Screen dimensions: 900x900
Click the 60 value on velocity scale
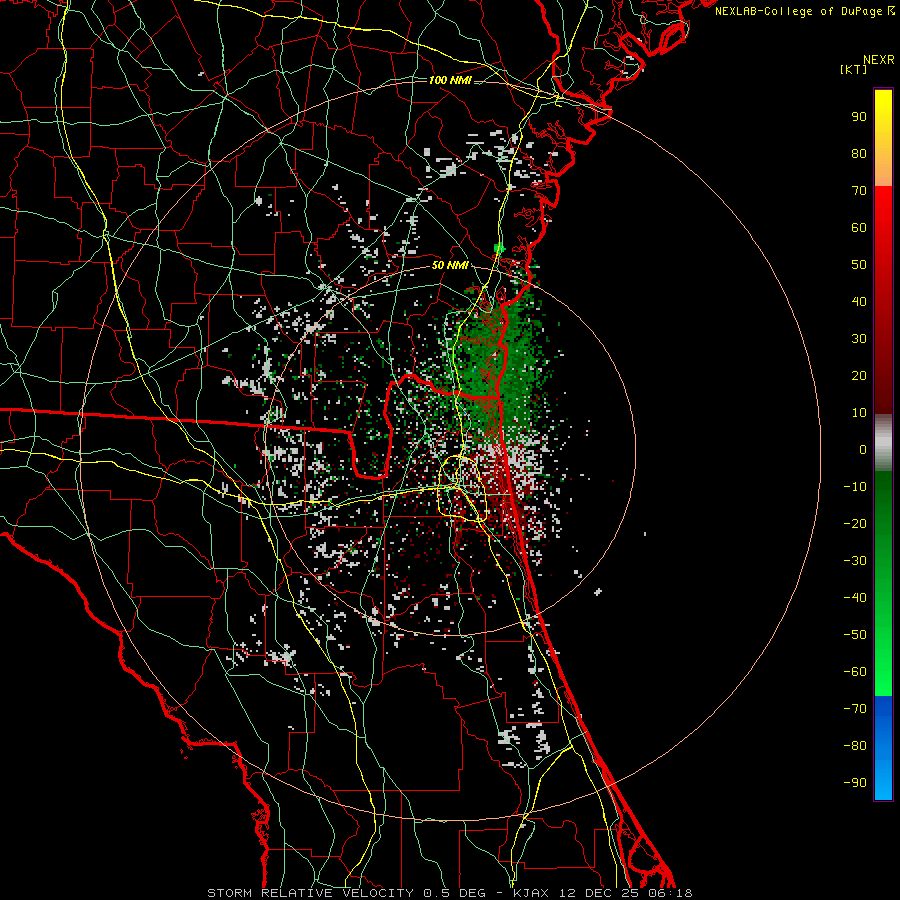(x=859, y=228)
